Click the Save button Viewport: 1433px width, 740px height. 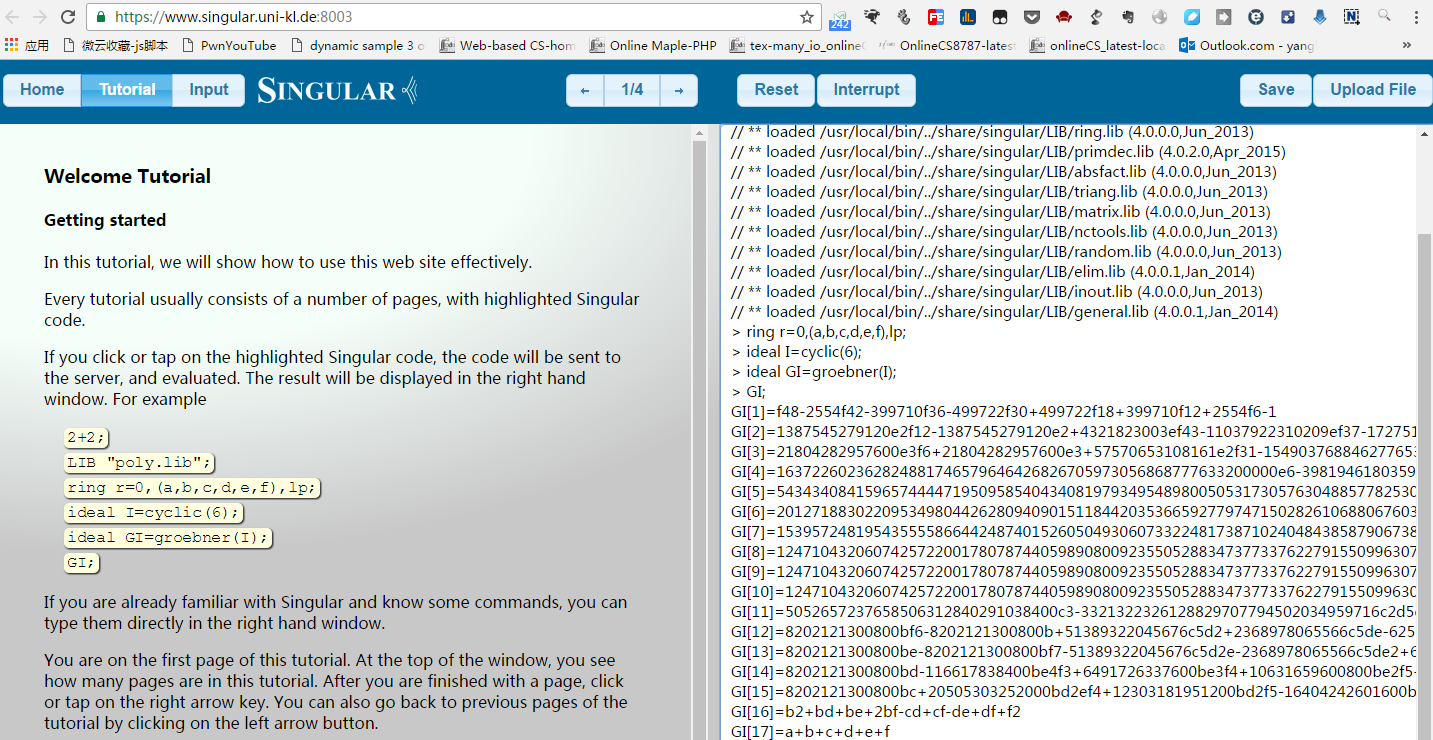tap(1276, 90)
